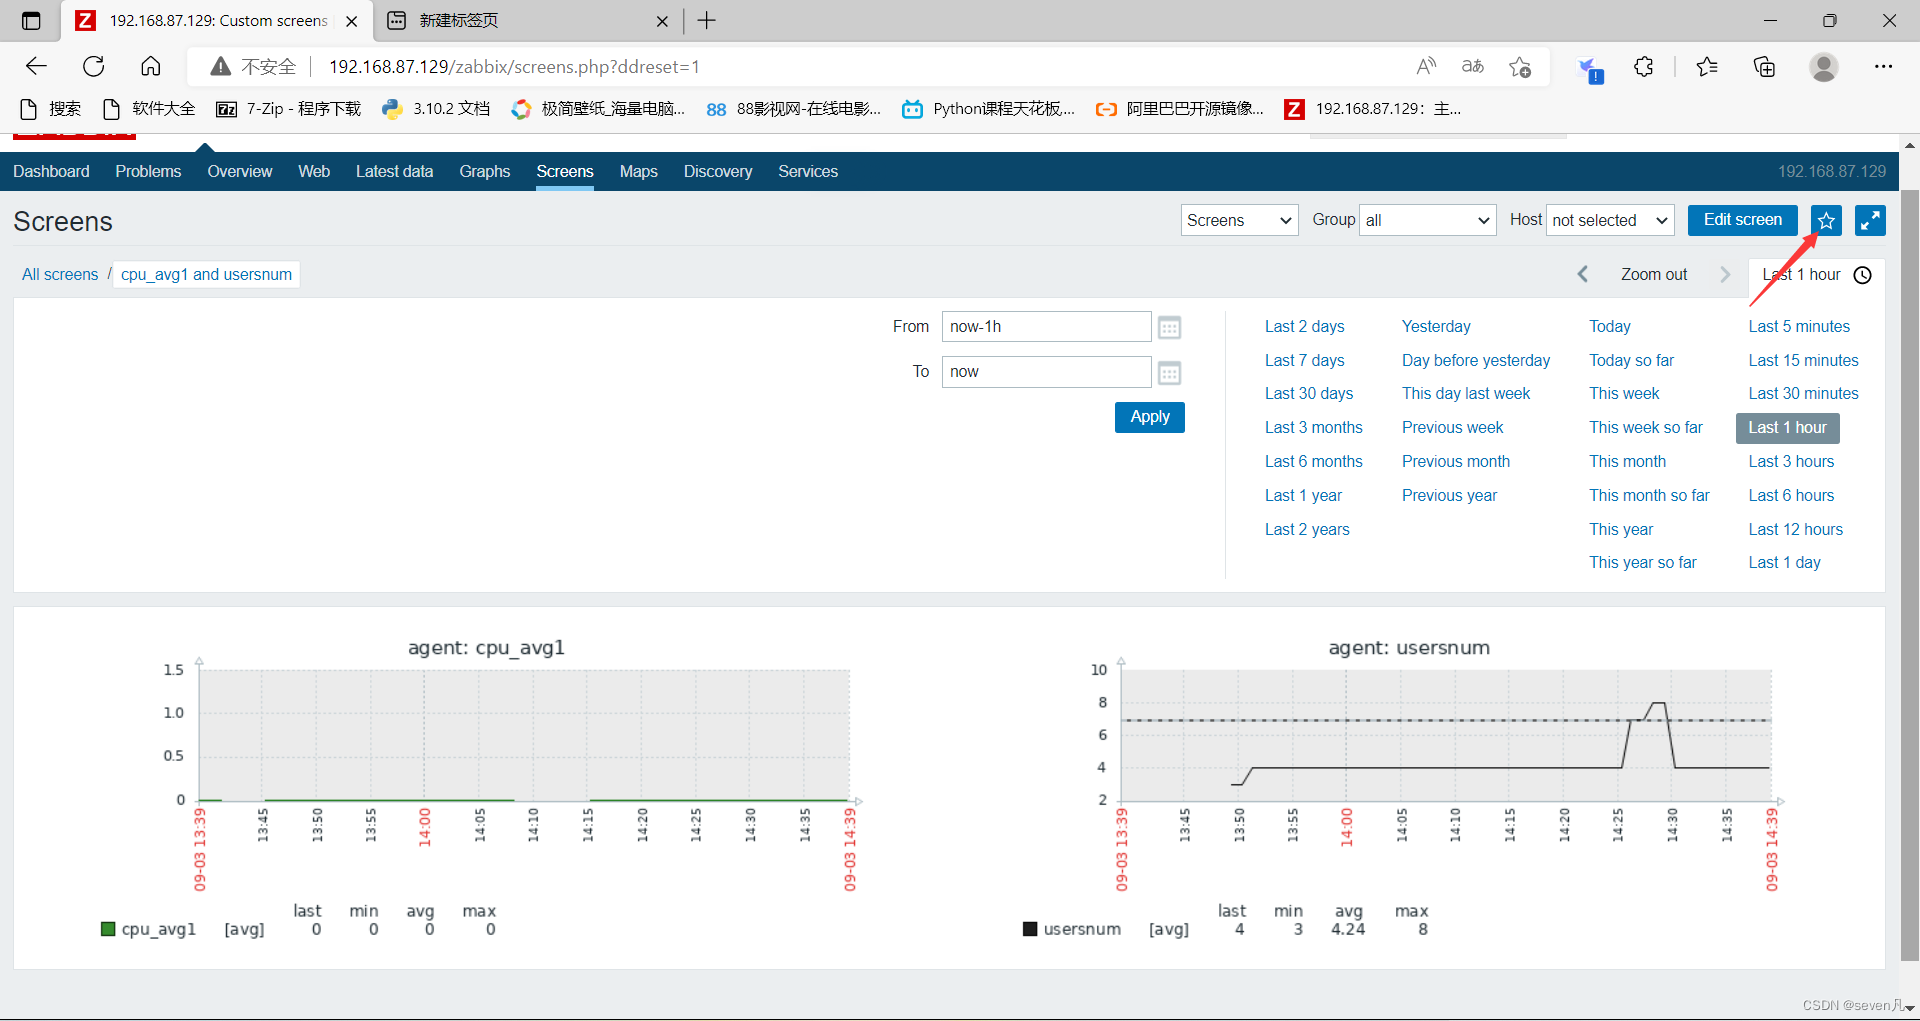The image size is (1920, 1021).
Task: Open new browser tab with plus
Action: [x=707, y=20]
